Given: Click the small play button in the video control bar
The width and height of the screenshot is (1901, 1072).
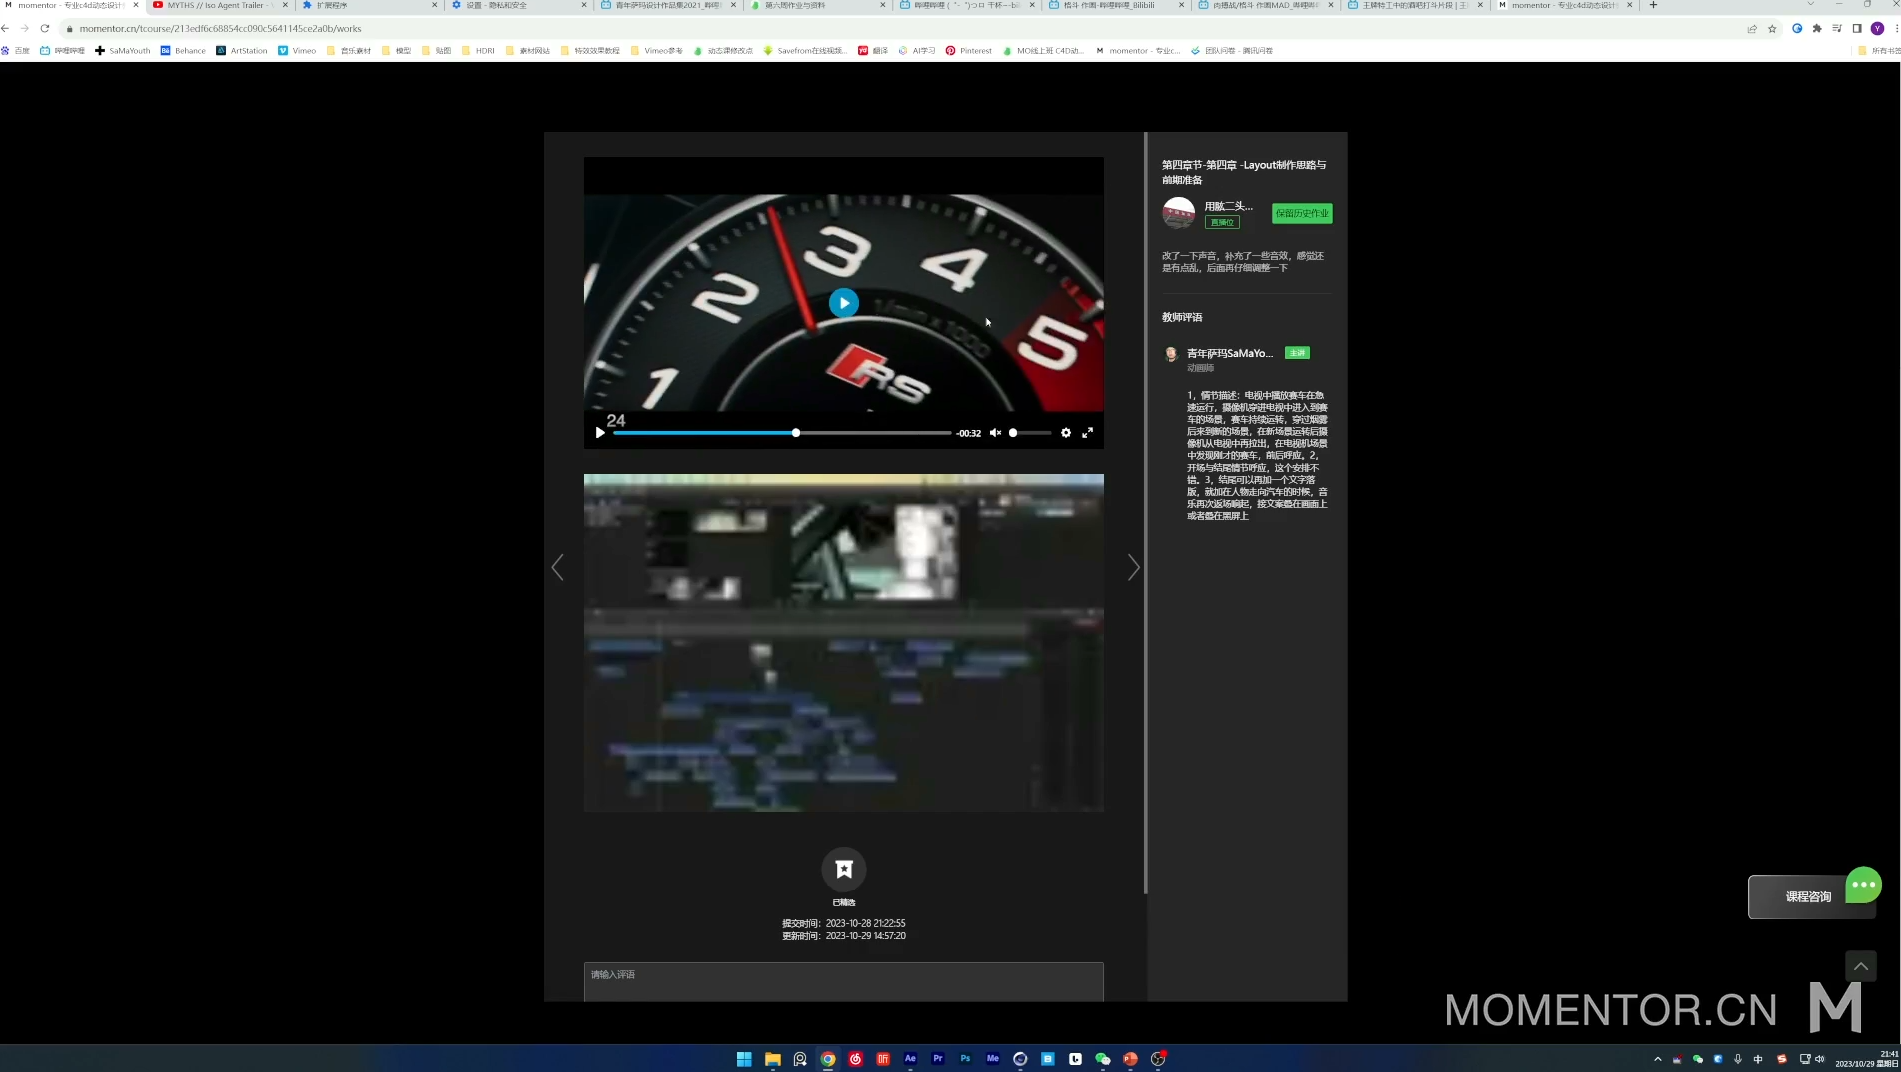Looking at the screenshot, I should tap(600, 433).
